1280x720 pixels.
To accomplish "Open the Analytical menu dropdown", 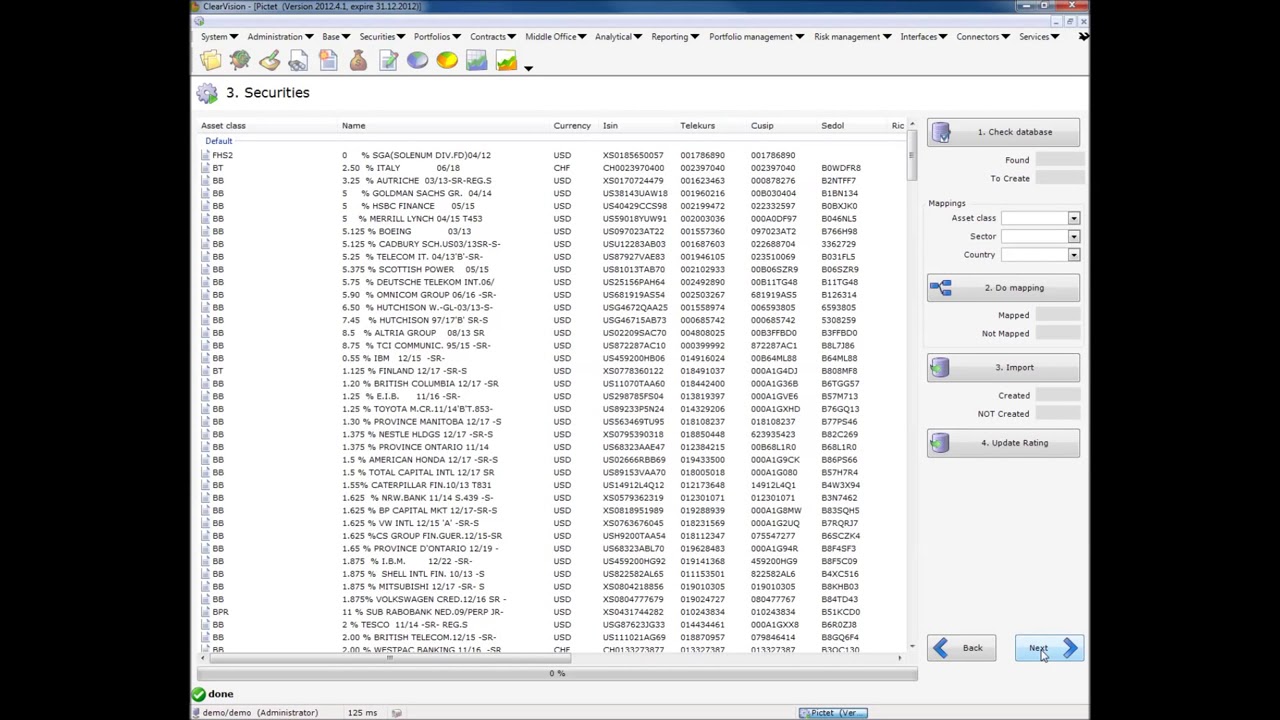I will tap(618, 37).
